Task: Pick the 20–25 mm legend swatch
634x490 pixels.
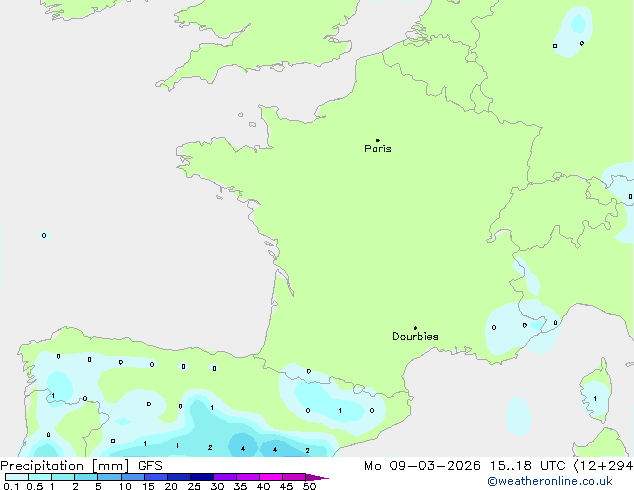Action: click(x=179, y=477)
